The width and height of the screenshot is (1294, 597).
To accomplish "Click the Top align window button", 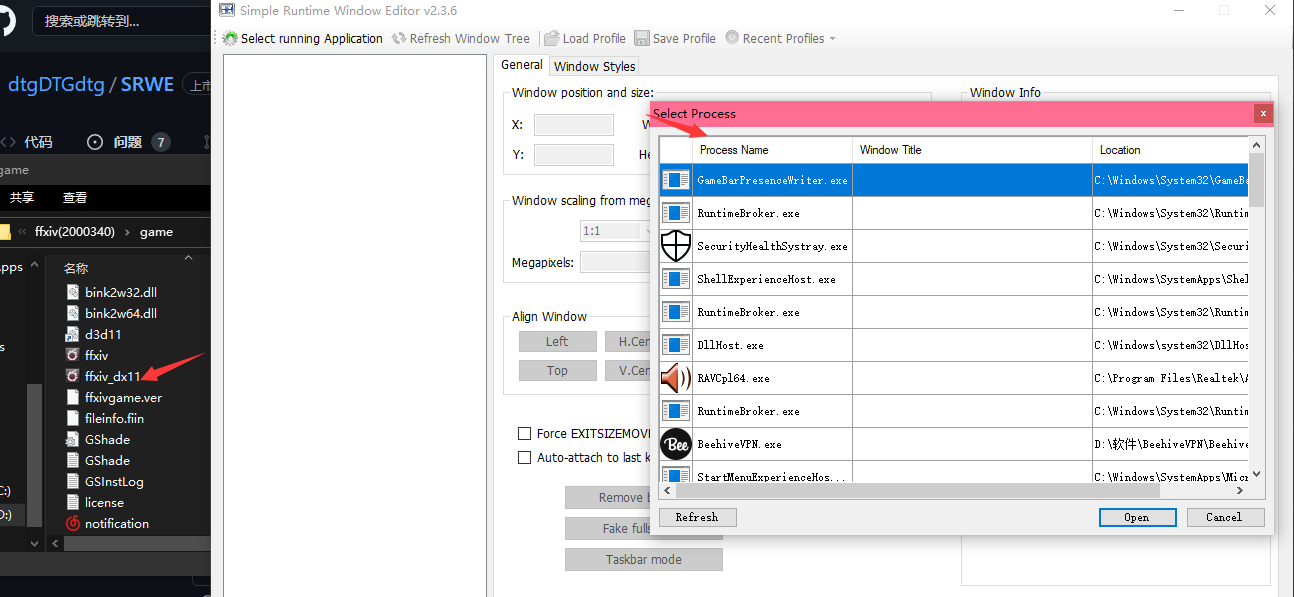I will click(557, 371).
